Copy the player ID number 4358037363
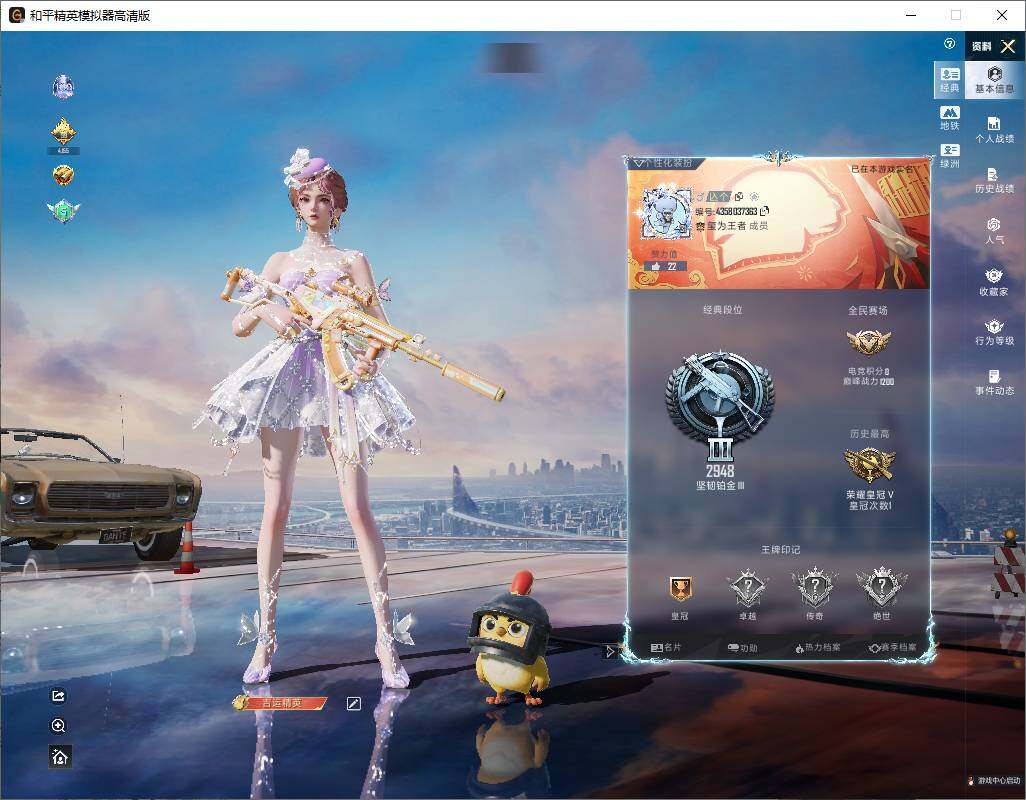 tap(764, 211)
